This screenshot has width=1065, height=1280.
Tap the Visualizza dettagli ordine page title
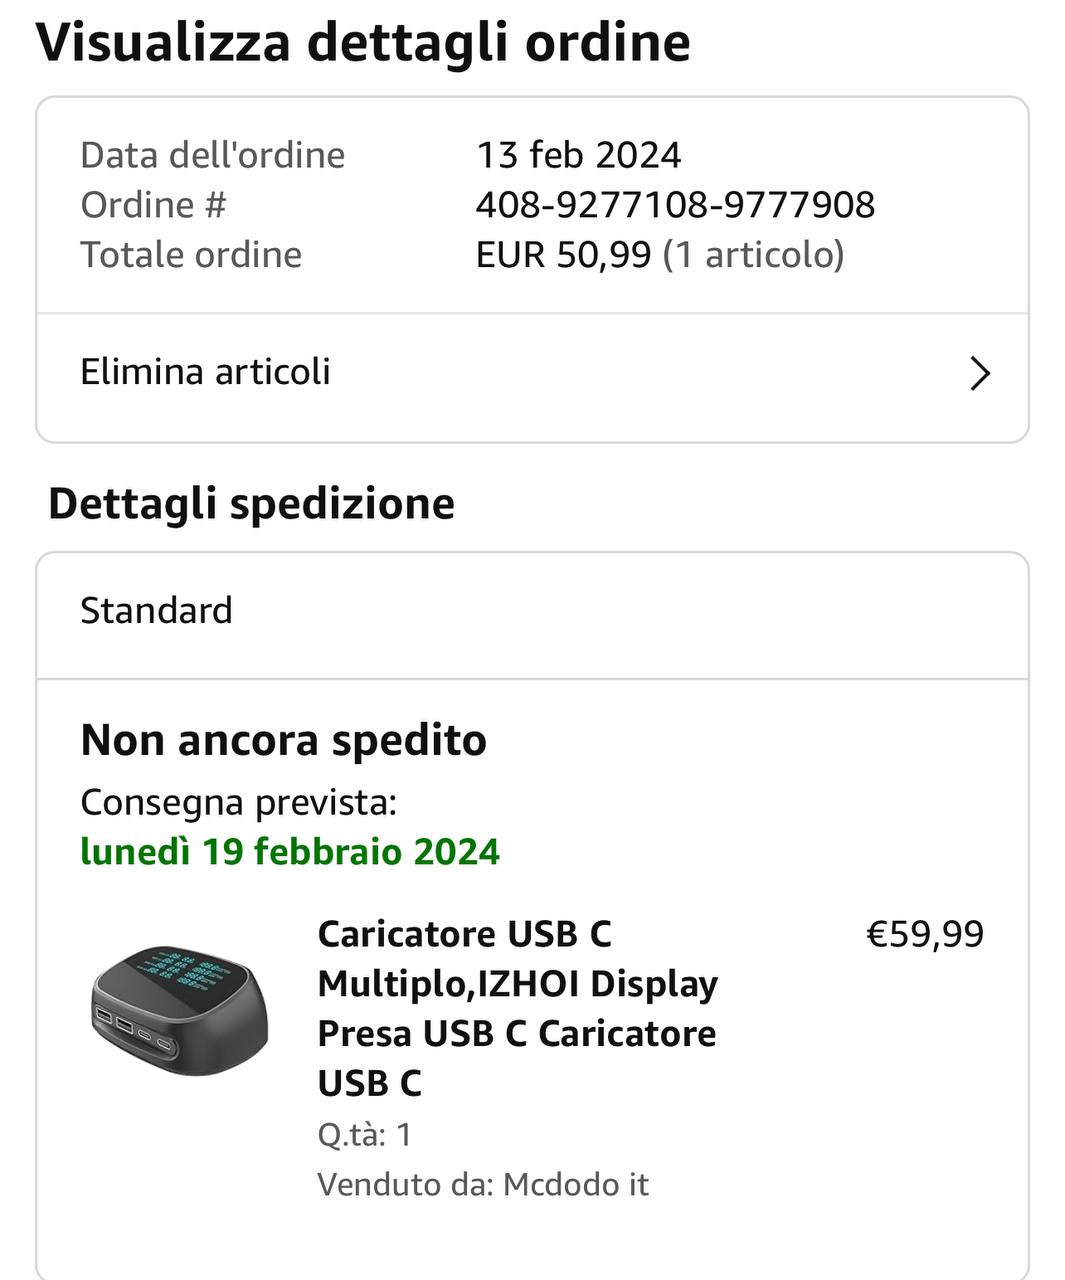[363, 43]
